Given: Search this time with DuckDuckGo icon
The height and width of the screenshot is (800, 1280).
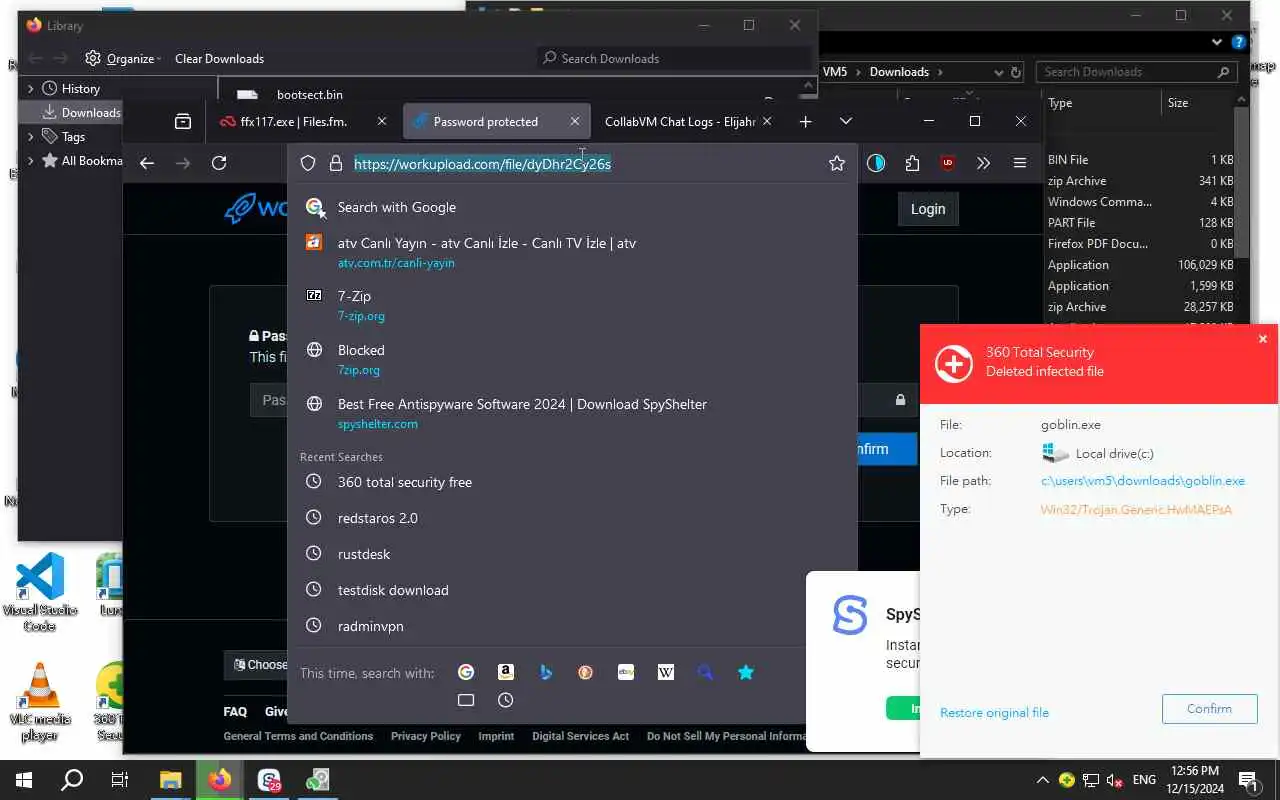Looking at the screenshot, I should point(586,672).
